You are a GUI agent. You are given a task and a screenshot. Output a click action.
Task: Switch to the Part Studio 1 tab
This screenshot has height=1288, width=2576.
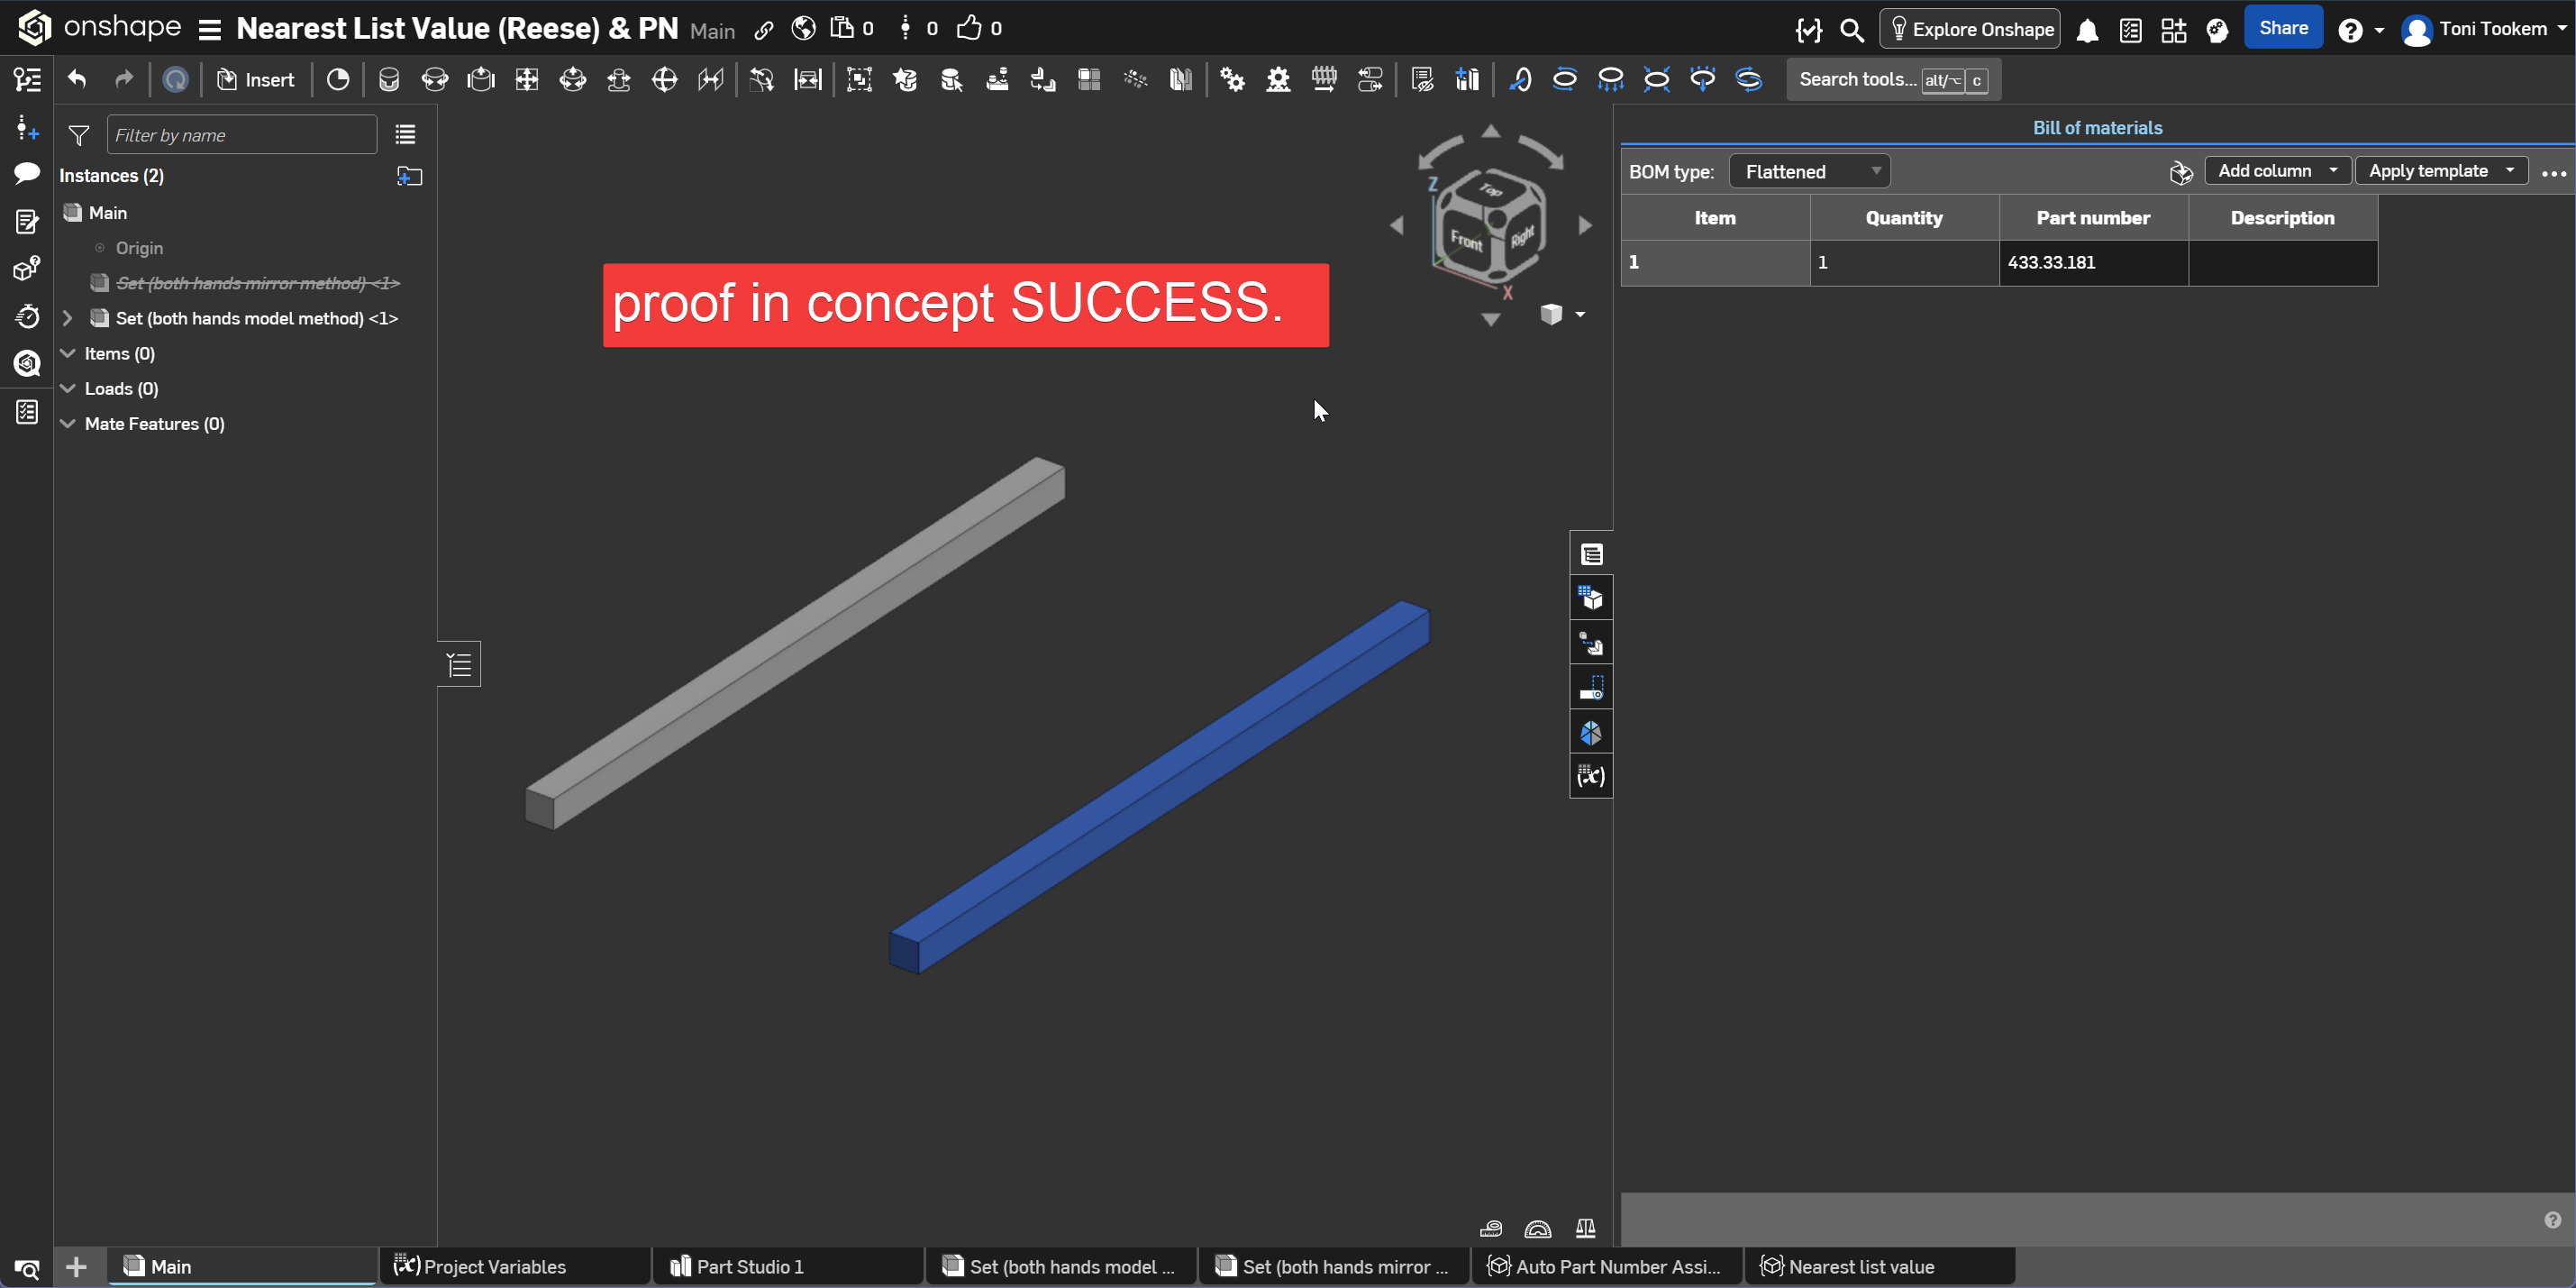[x=749, y=1266]
